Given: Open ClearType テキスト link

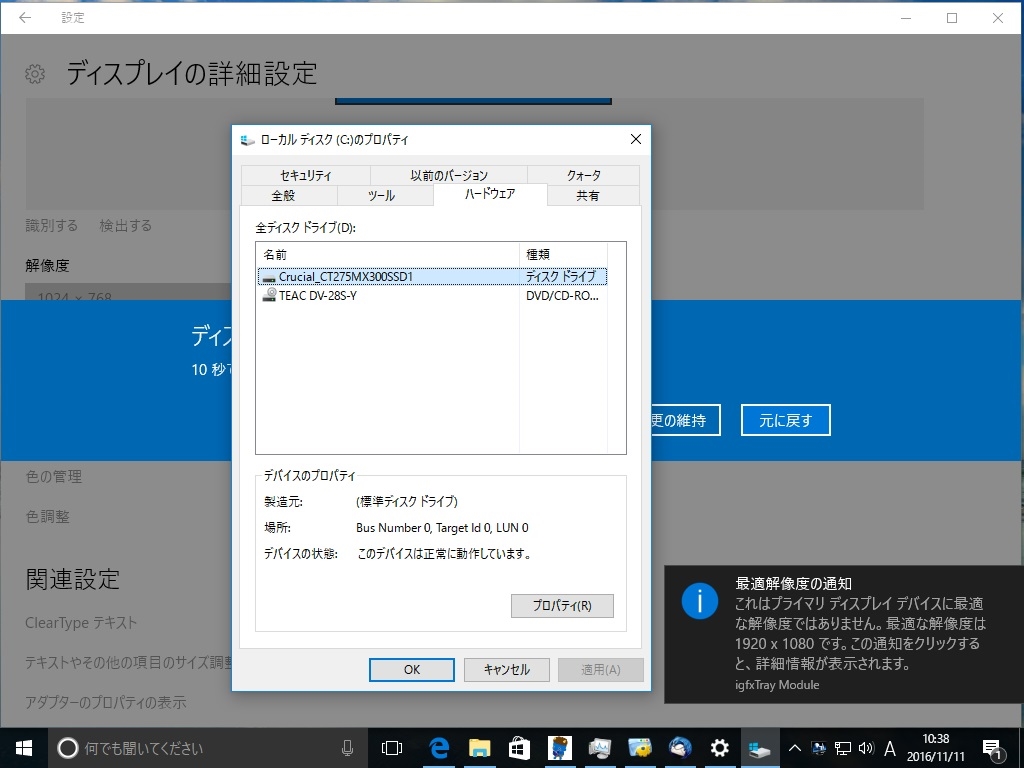Looking at the screenshot, I should coord(81,622).
